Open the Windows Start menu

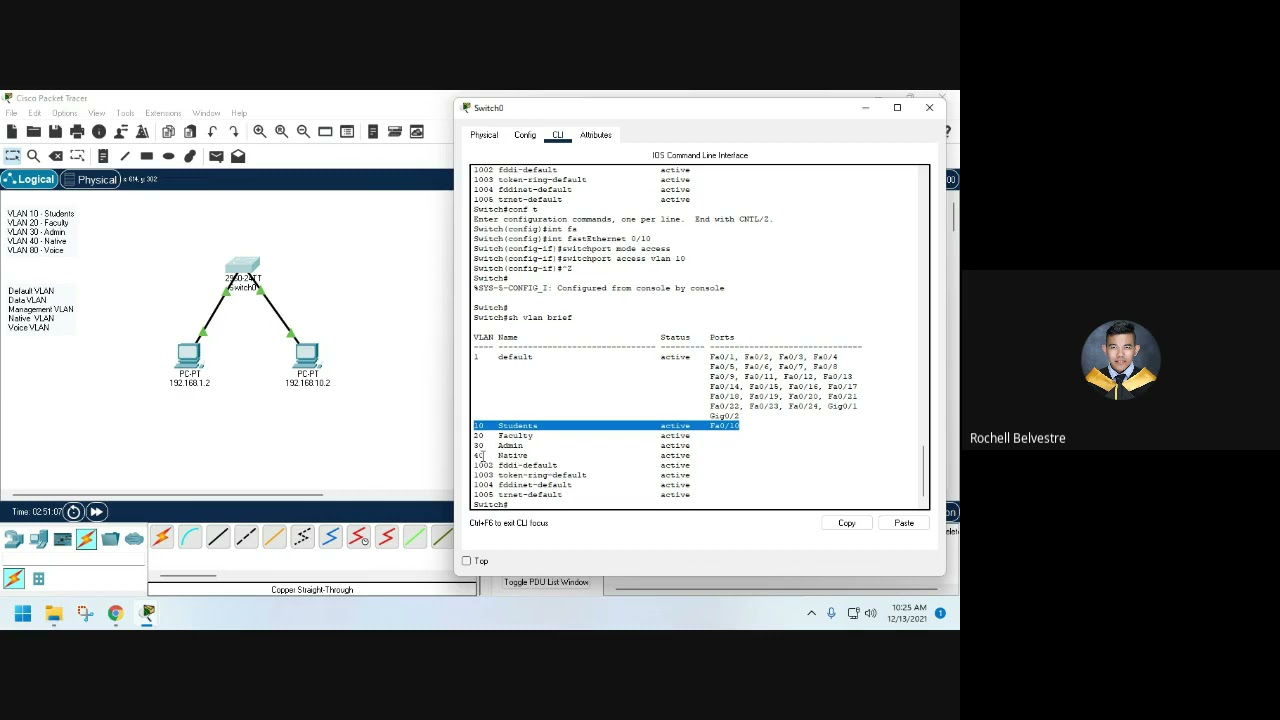22,613
